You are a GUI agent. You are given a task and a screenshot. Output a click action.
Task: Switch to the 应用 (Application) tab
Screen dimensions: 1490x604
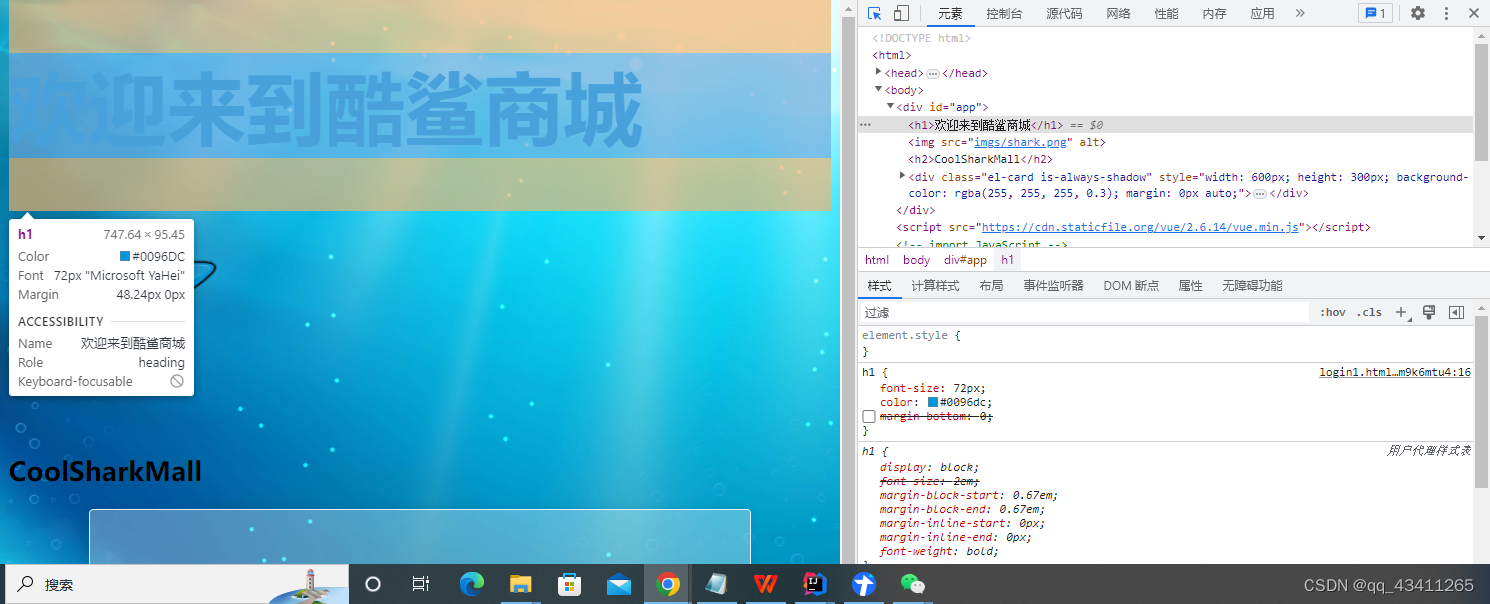(1262, 13)
